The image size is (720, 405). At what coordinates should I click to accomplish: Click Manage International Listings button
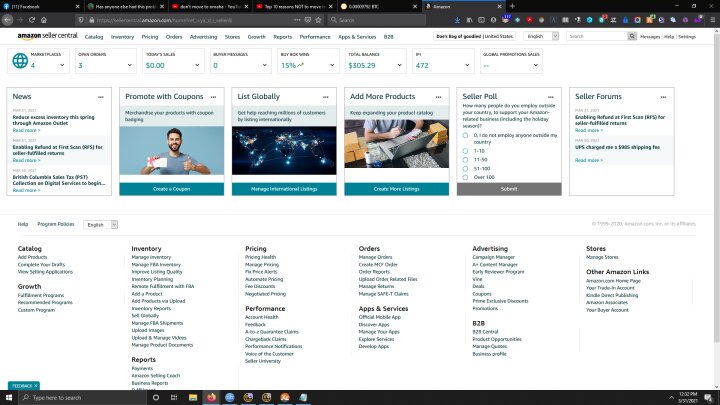[284, 189]
